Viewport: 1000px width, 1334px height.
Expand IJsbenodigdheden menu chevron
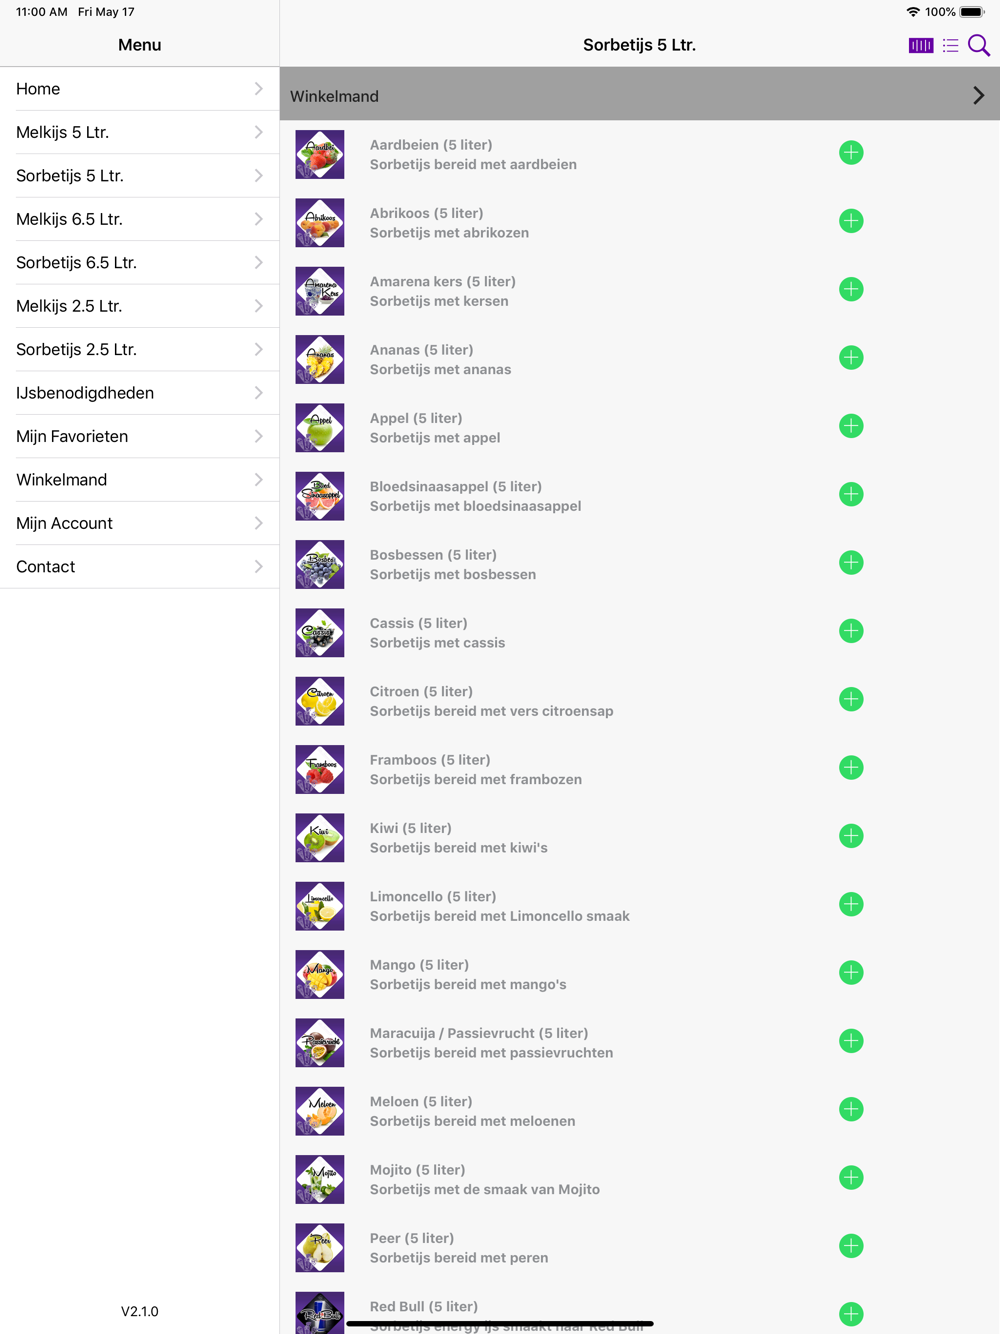pos(258,393)
